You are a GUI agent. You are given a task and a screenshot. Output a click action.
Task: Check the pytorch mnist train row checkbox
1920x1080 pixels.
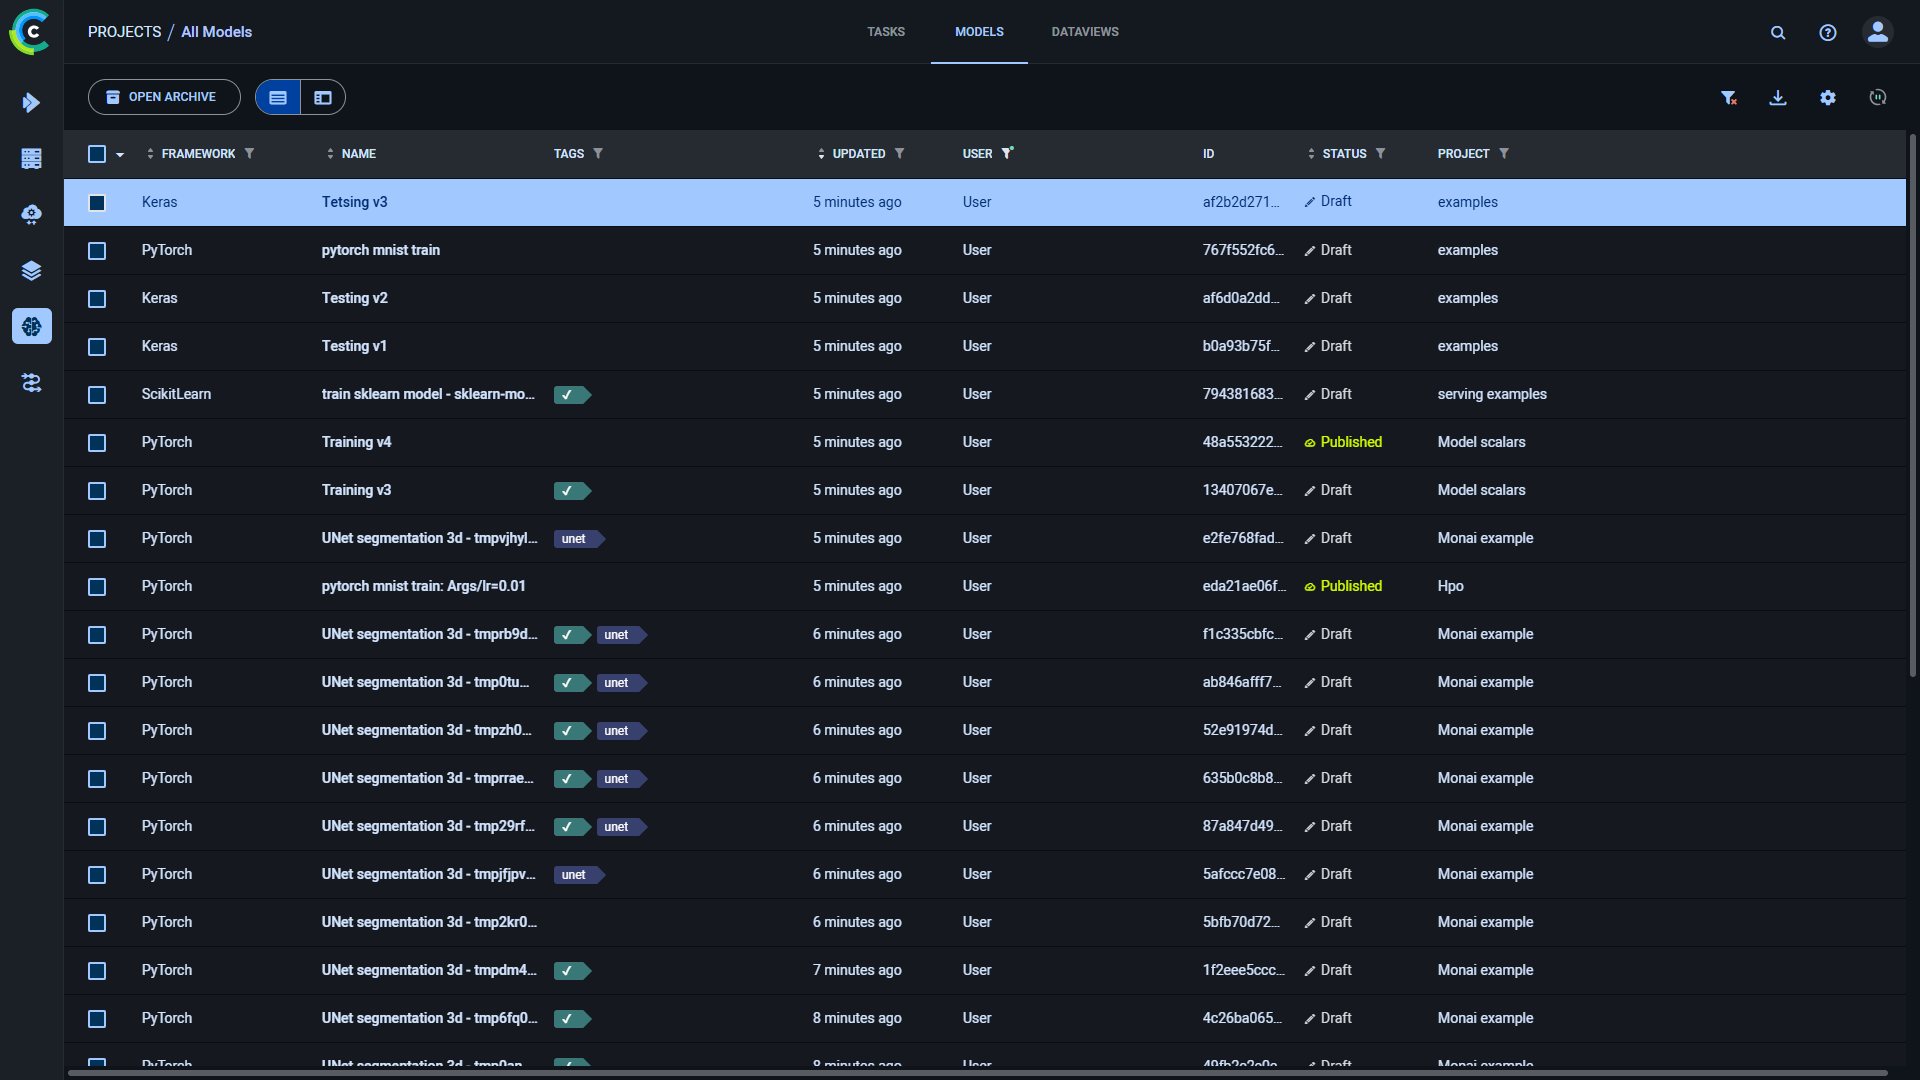(97, 251)
